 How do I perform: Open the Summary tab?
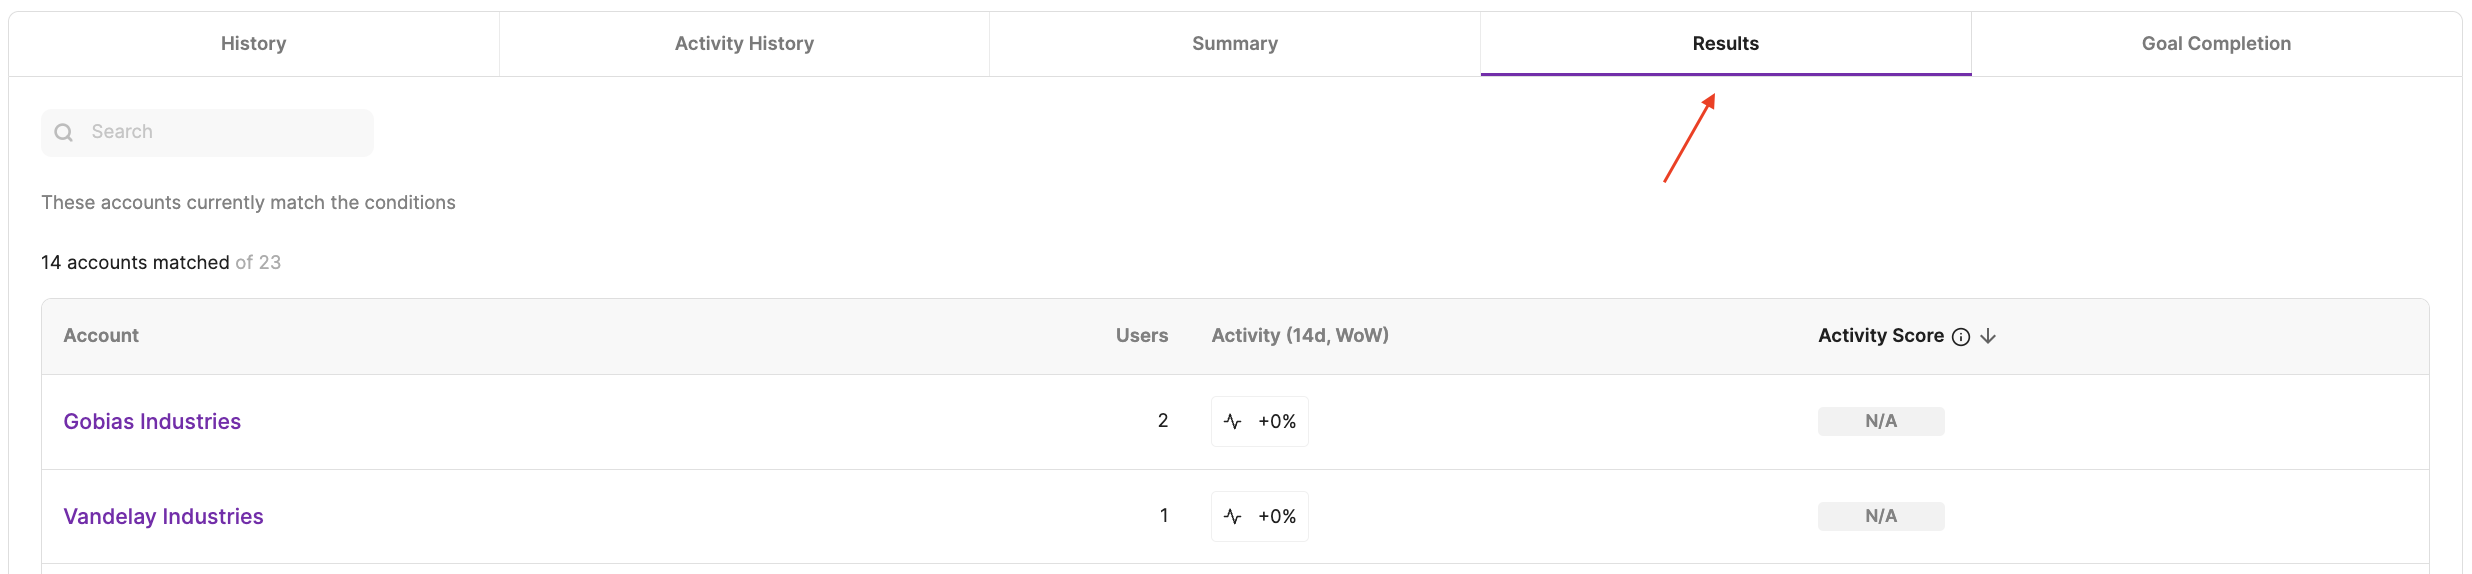[x=1235, y=44]
